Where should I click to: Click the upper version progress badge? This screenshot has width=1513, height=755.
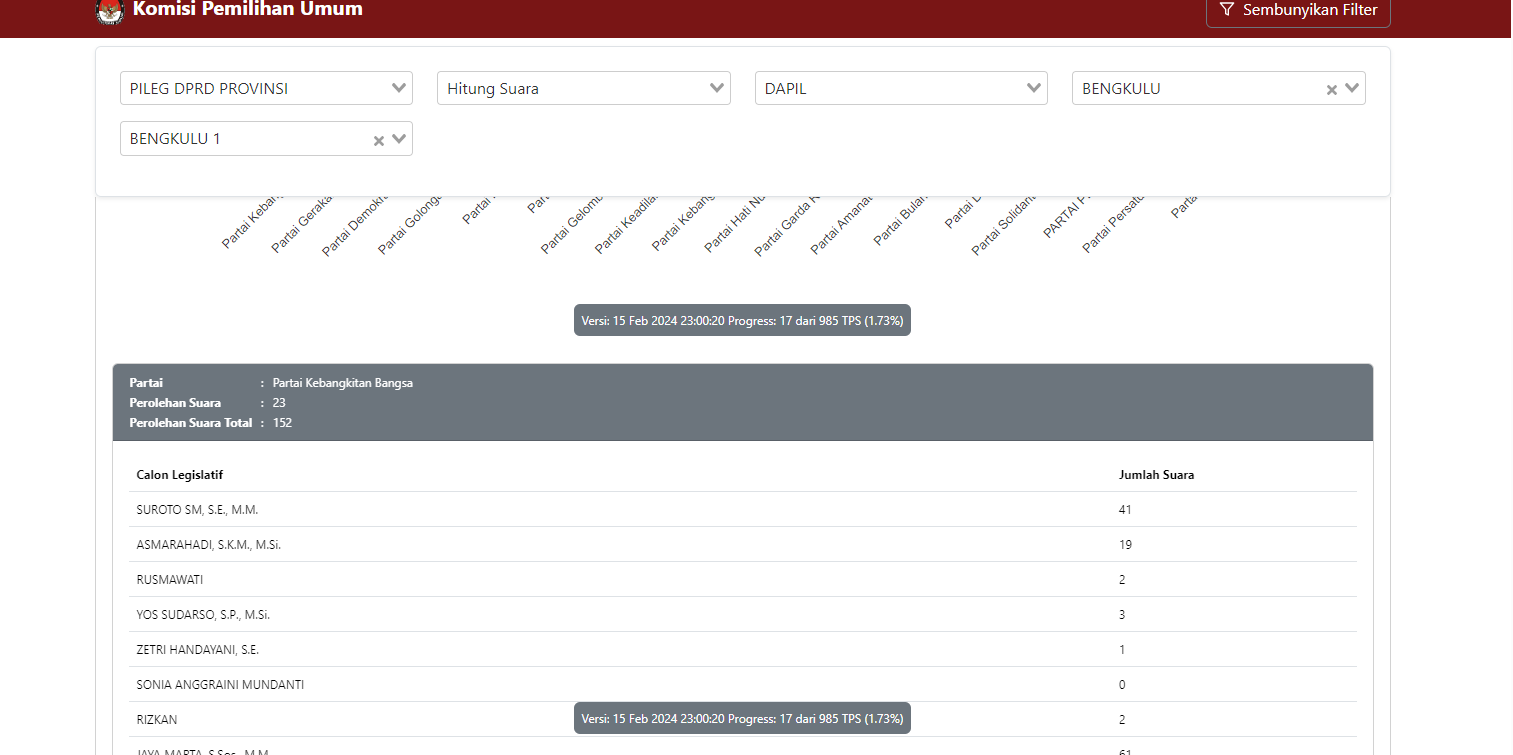[742, 320]
